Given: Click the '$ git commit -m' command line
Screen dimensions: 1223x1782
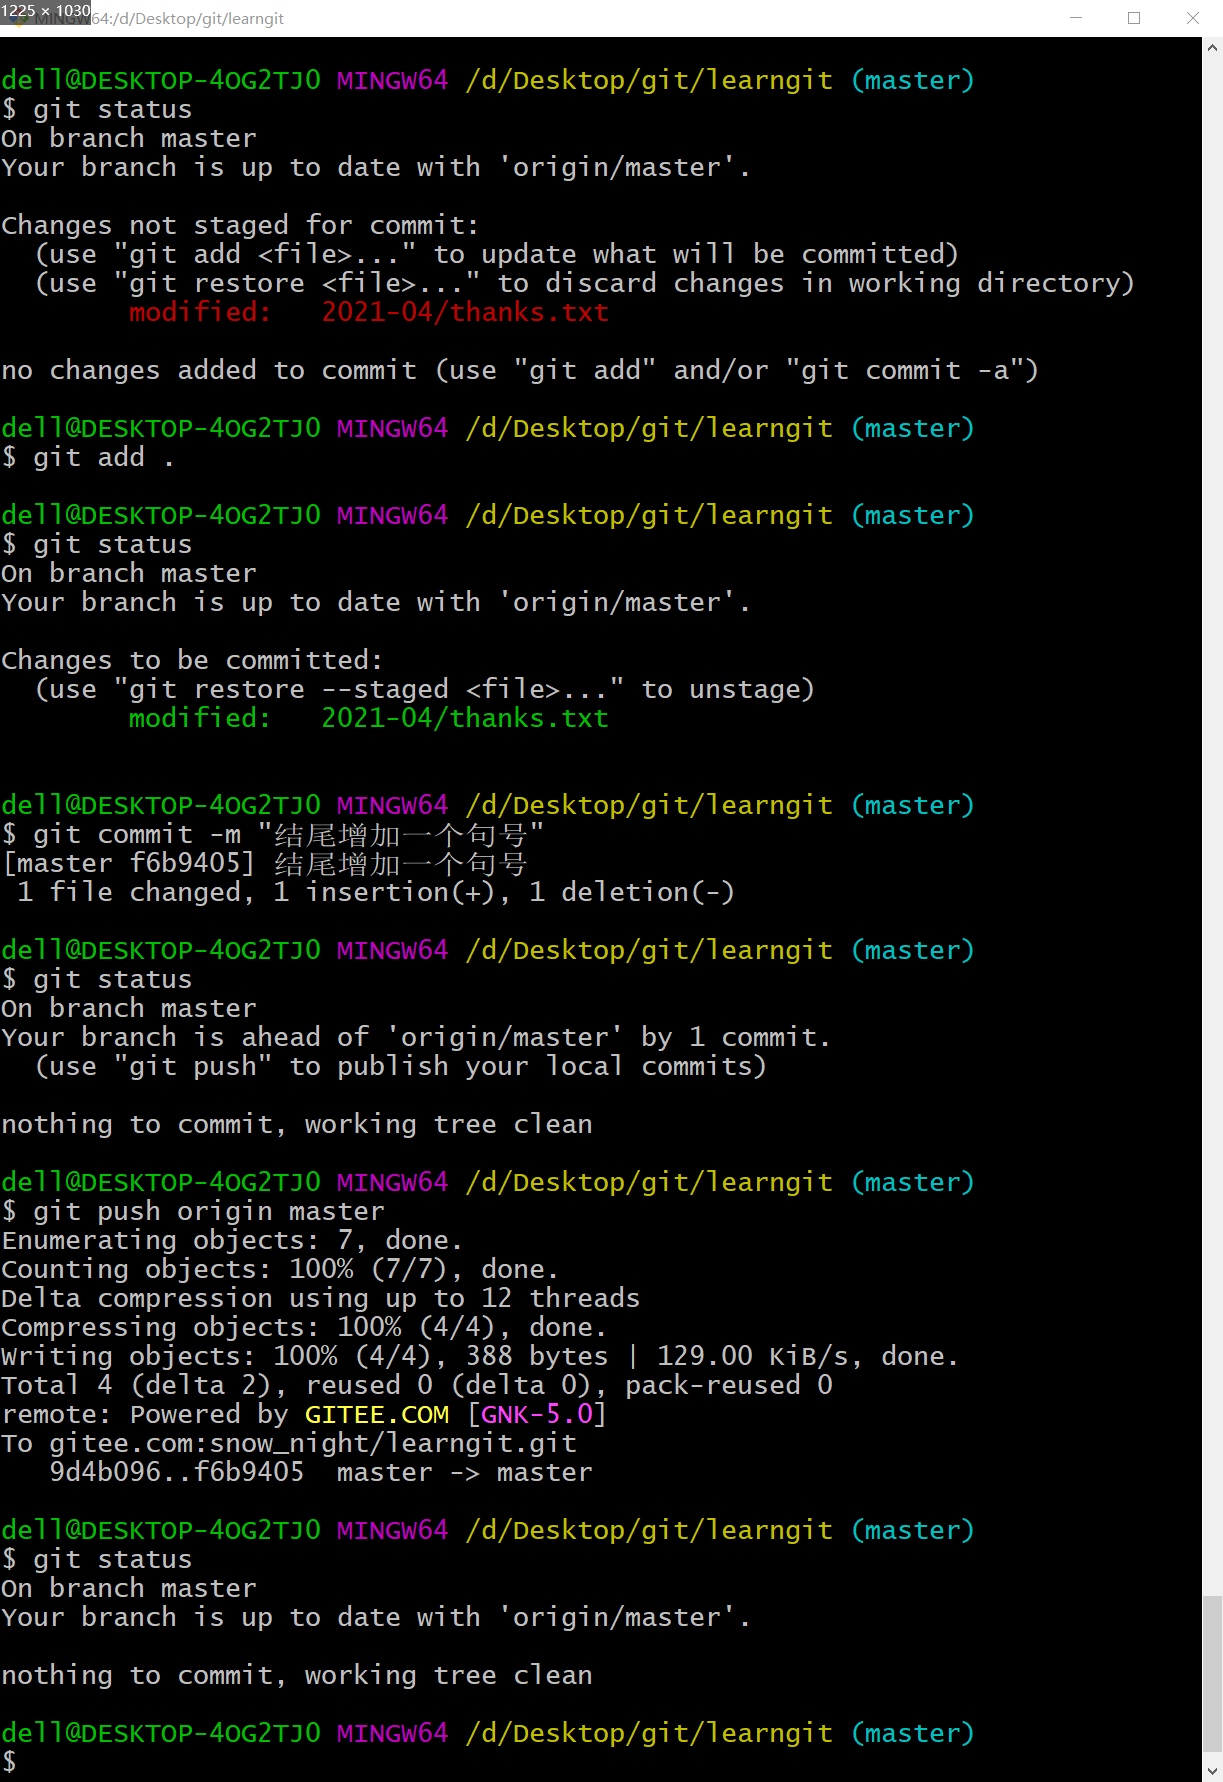Looking at the screenshot, I should (x=273, y=834).
